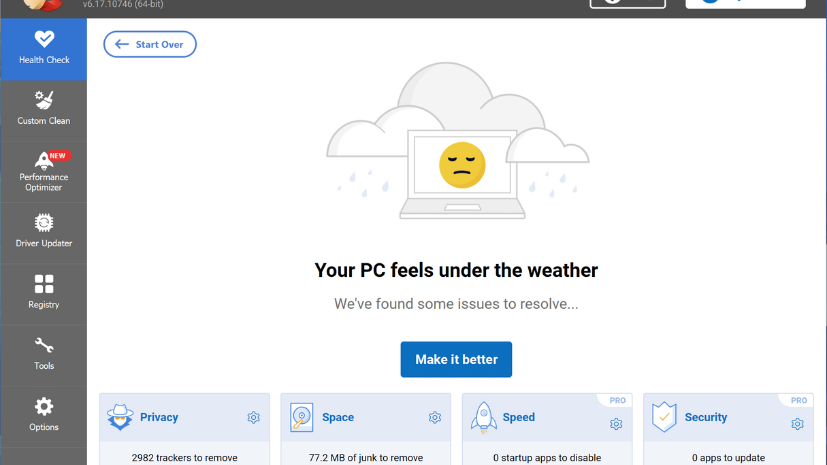Viewport: 827px width, 465px height.
Task: Click the Security shield icon
Action: click(x=664, y=418)
